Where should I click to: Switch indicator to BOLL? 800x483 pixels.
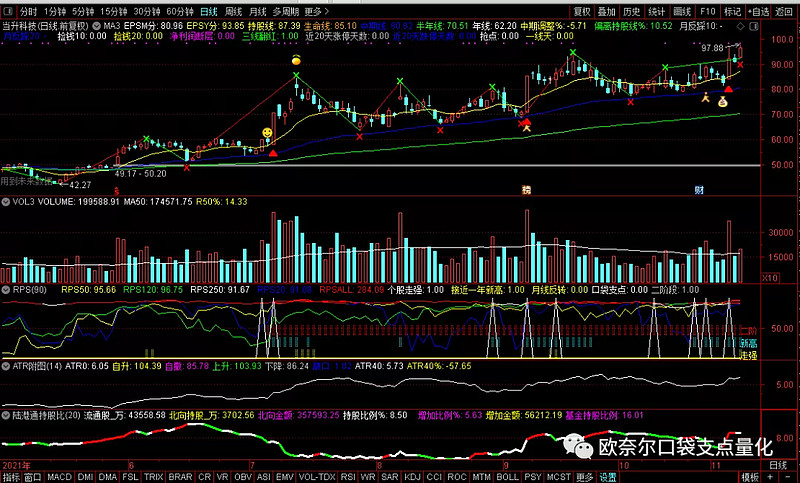click(x=508, y=477)
